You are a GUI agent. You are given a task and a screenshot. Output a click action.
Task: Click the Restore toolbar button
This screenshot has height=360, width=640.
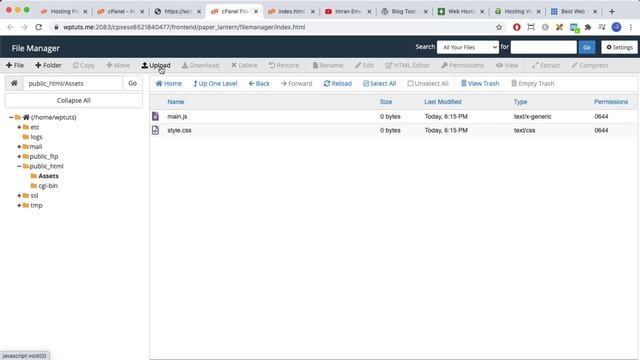(x=284, y=65)
